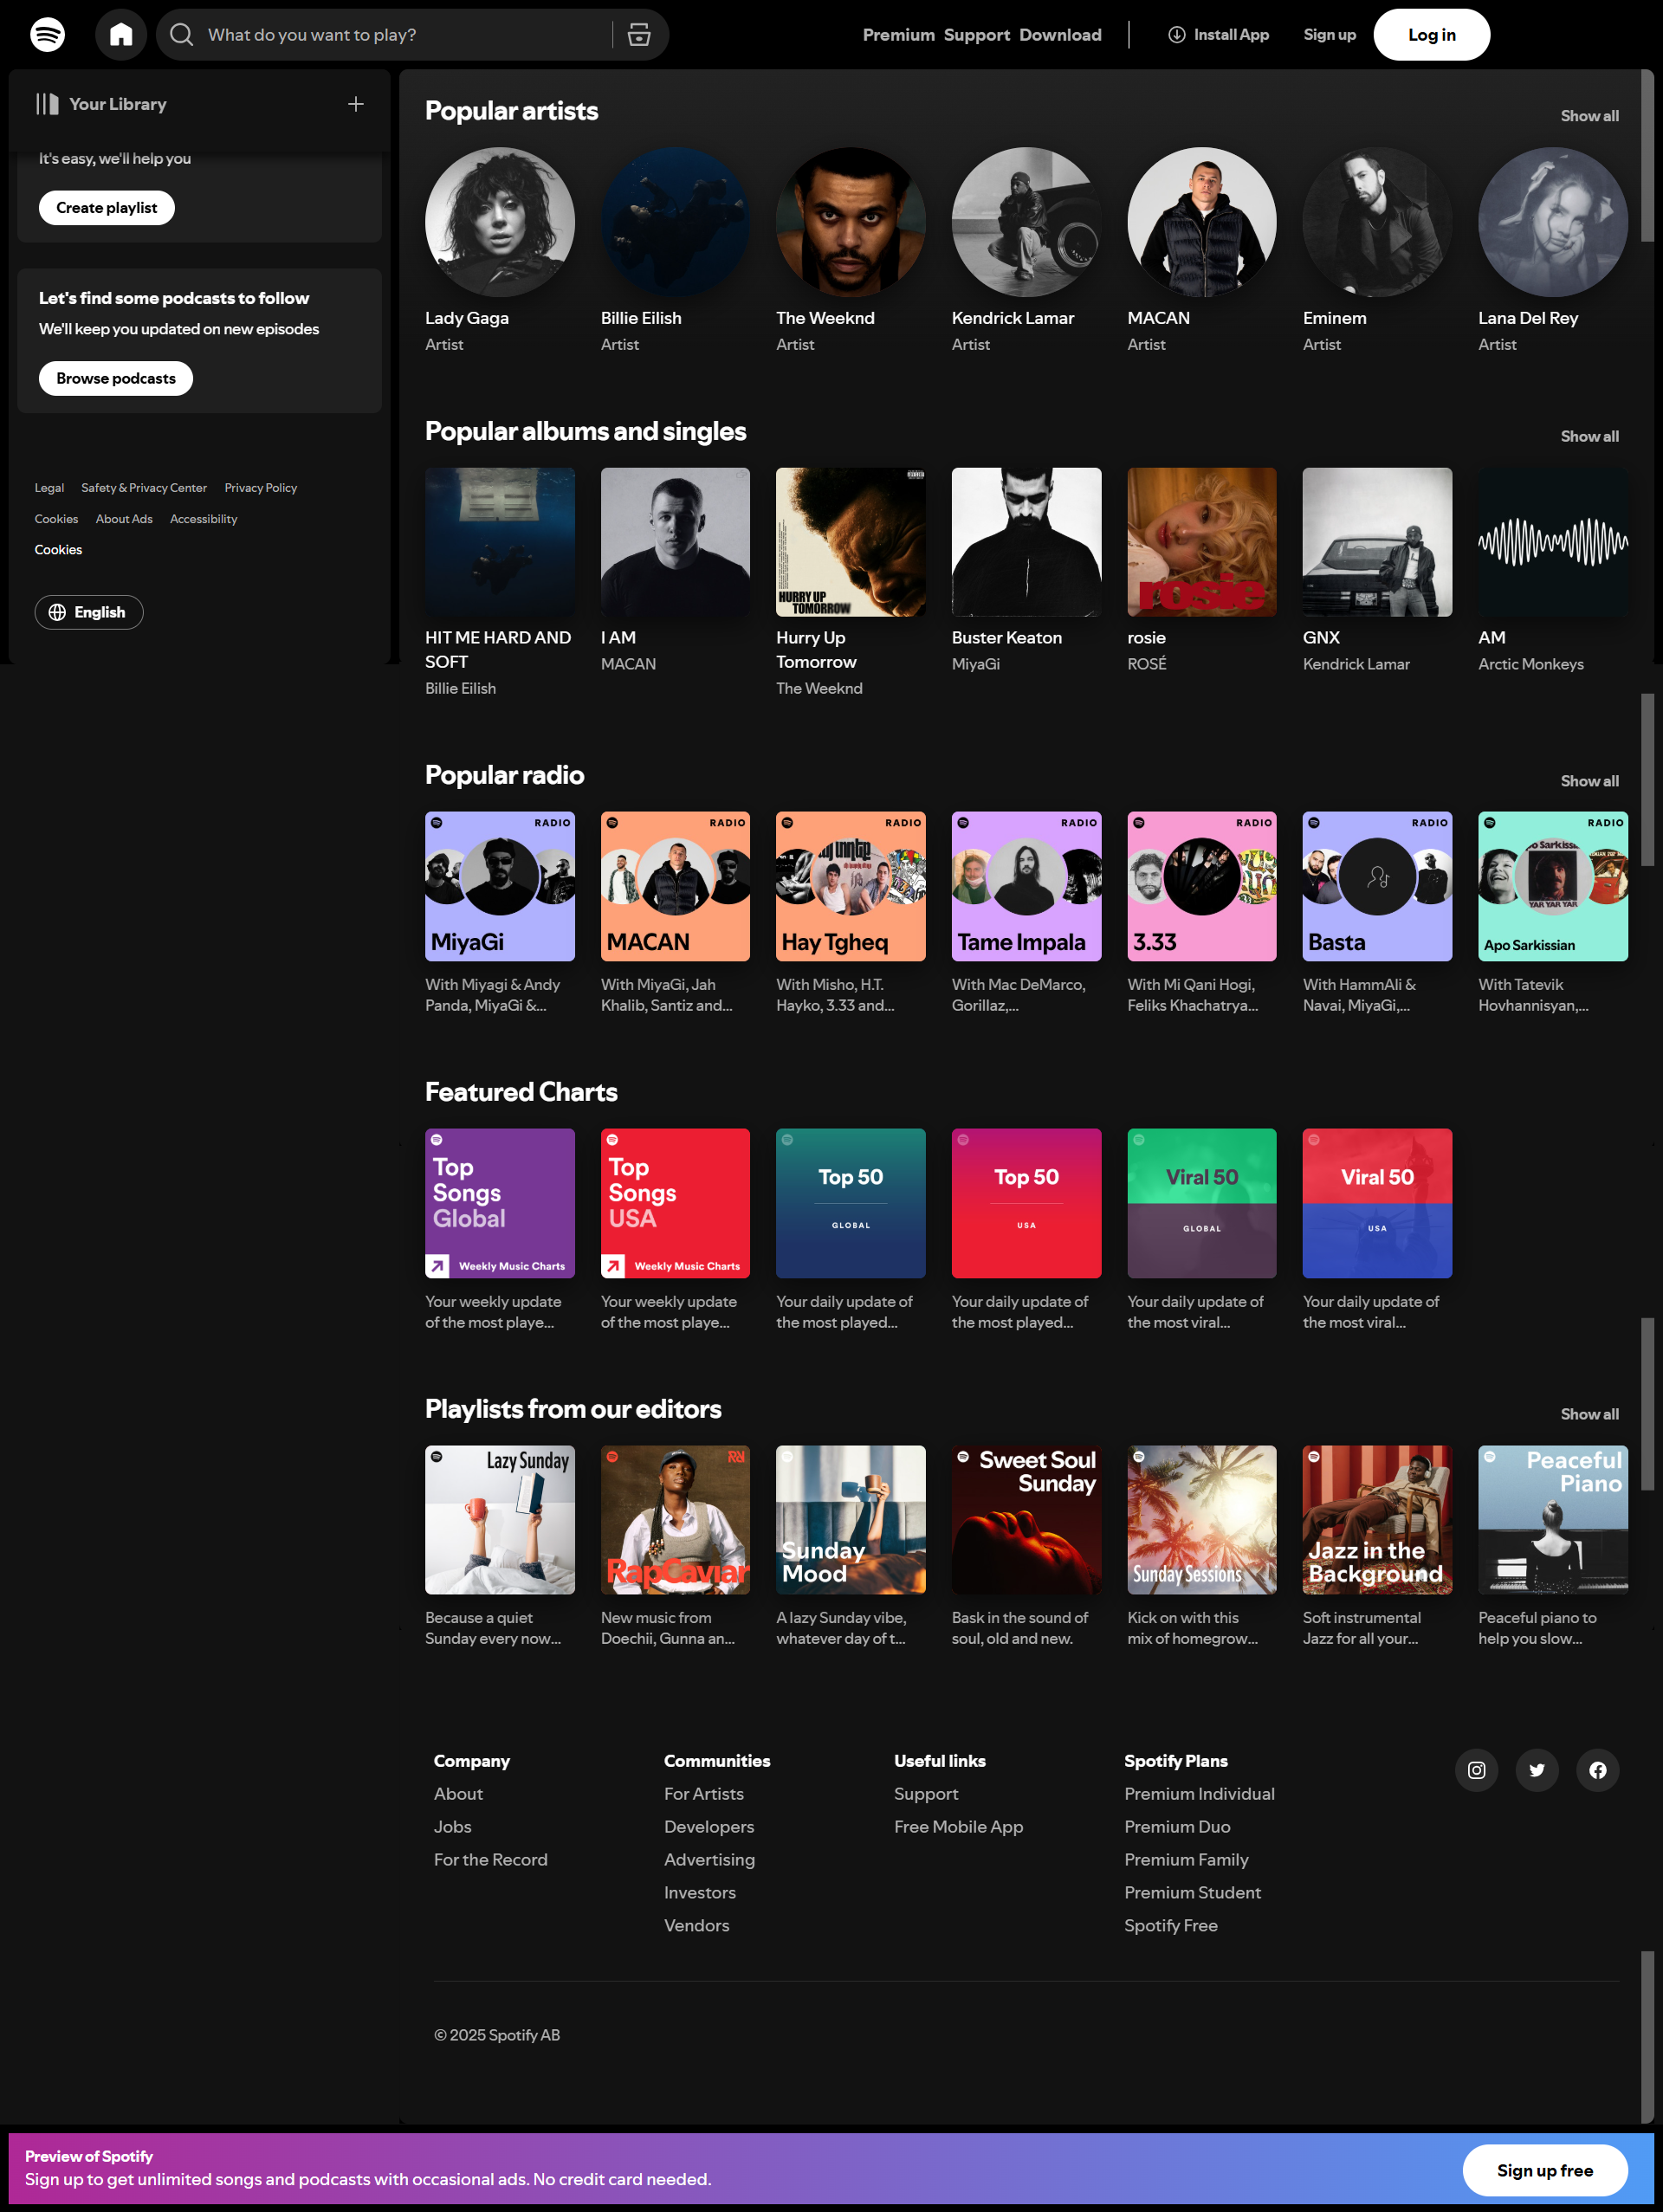Collapse Your Library via library icon

coord(47,104)
